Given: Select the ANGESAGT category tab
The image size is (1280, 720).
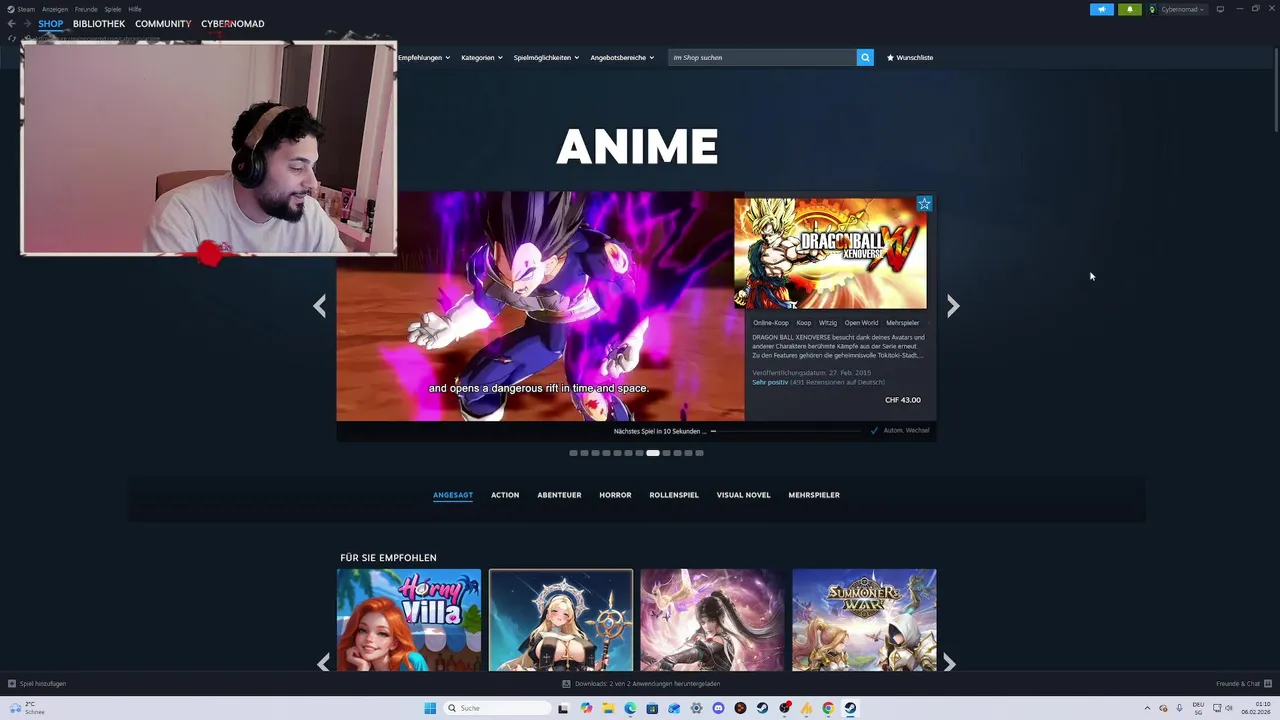Looking at the screenshot, I should [x=453, y=495].
